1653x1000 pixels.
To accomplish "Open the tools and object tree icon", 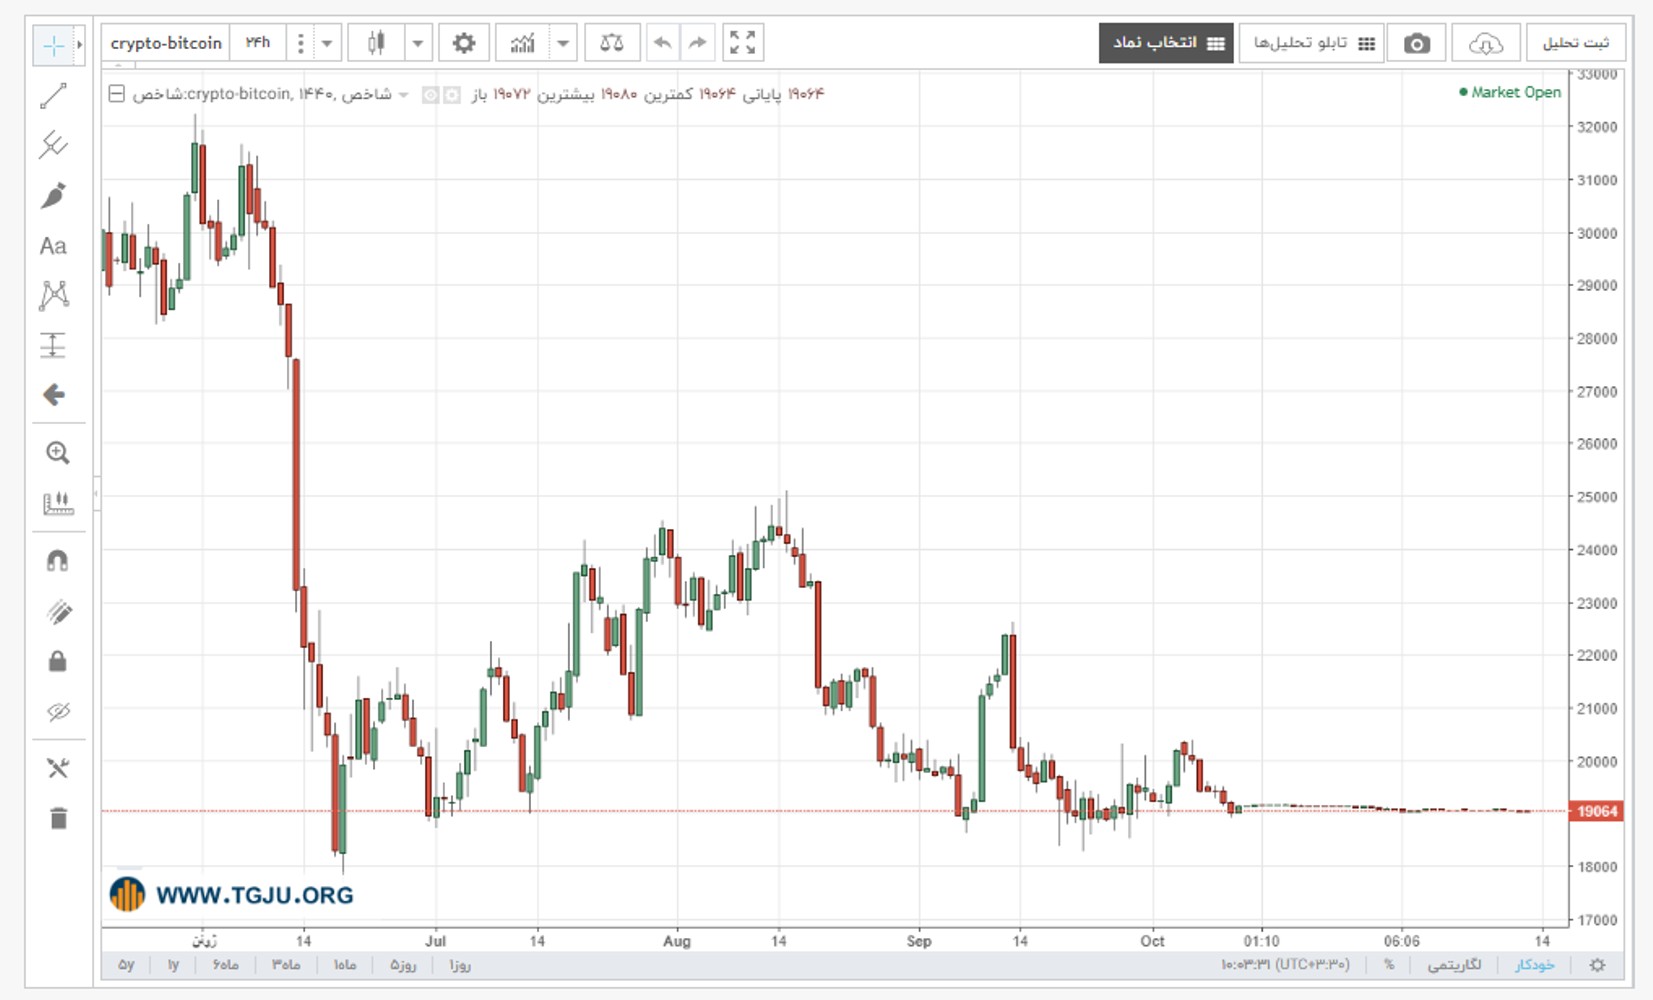I will (x=58, y=768).
